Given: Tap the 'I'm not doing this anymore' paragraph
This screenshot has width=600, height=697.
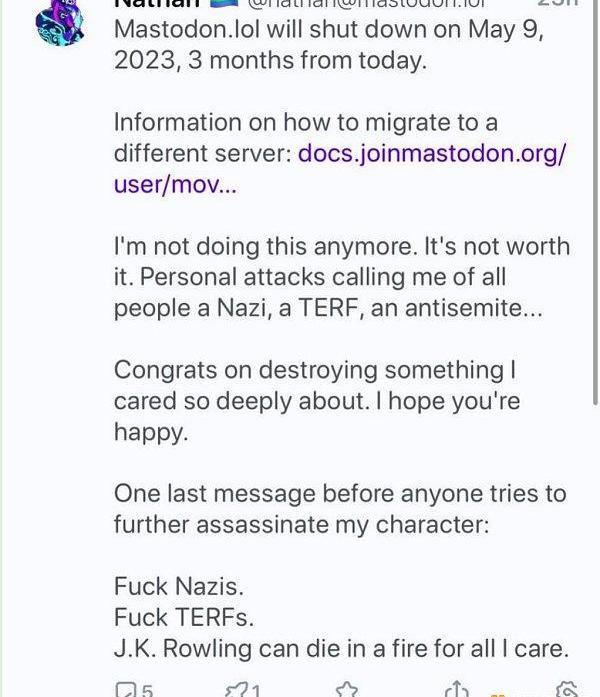Looking at the screenshot, I should coord(340,277).
